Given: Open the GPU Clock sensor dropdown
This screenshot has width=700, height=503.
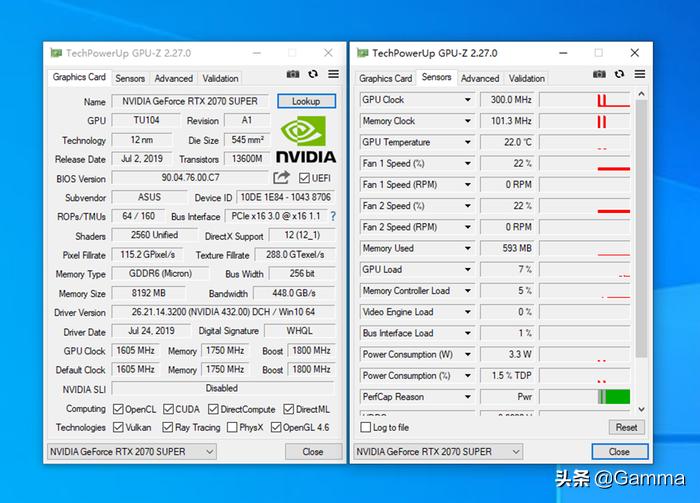Looking at the screenshot, I should point(467,100).
